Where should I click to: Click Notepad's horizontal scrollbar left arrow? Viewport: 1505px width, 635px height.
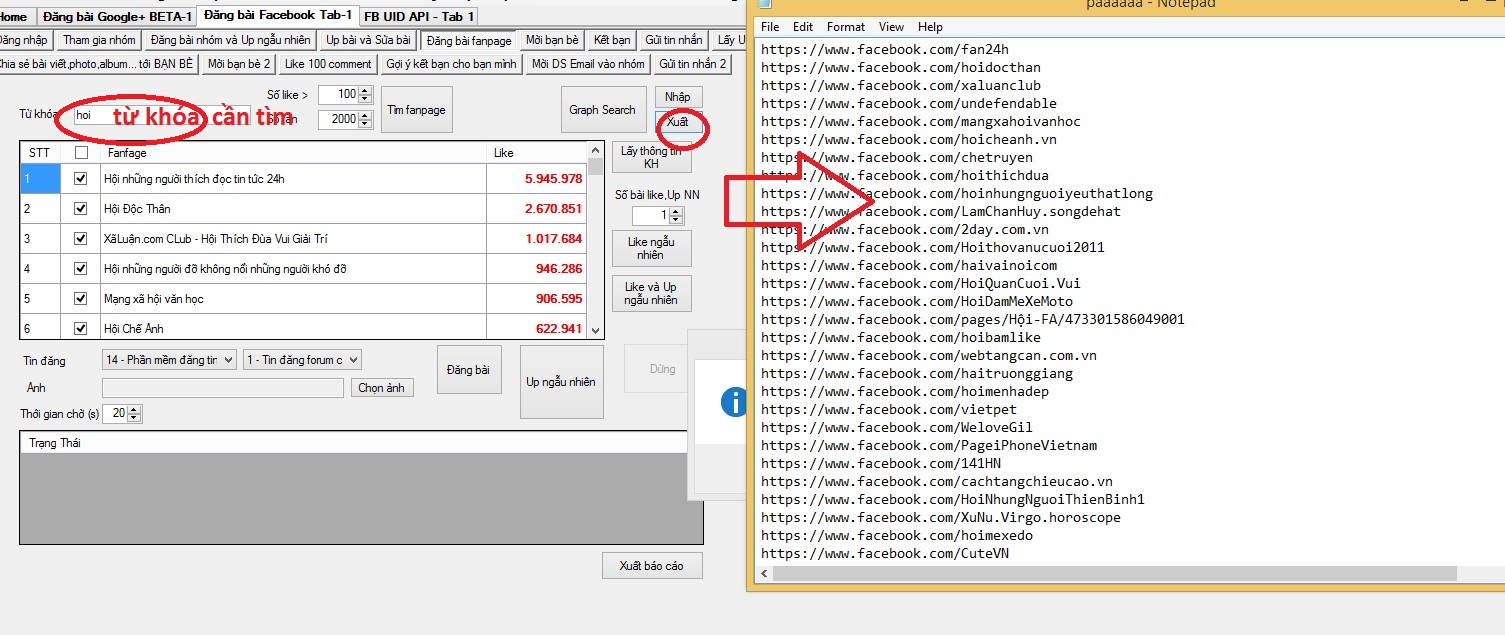(766, 574)
